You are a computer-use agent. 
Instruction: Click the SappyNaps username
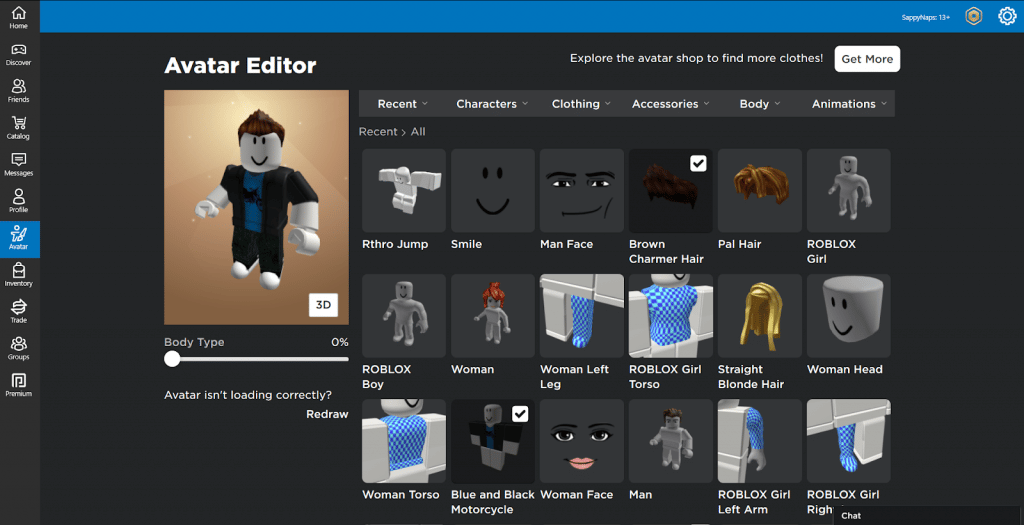pyautogui.click(x=925, y=17)
